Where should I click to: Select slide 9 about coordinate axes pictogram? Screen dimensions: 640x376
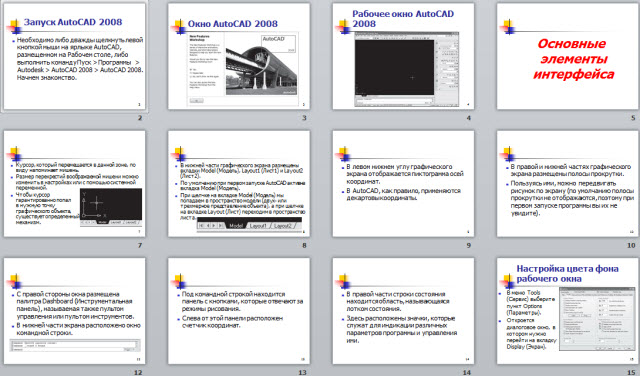(403, 184)
